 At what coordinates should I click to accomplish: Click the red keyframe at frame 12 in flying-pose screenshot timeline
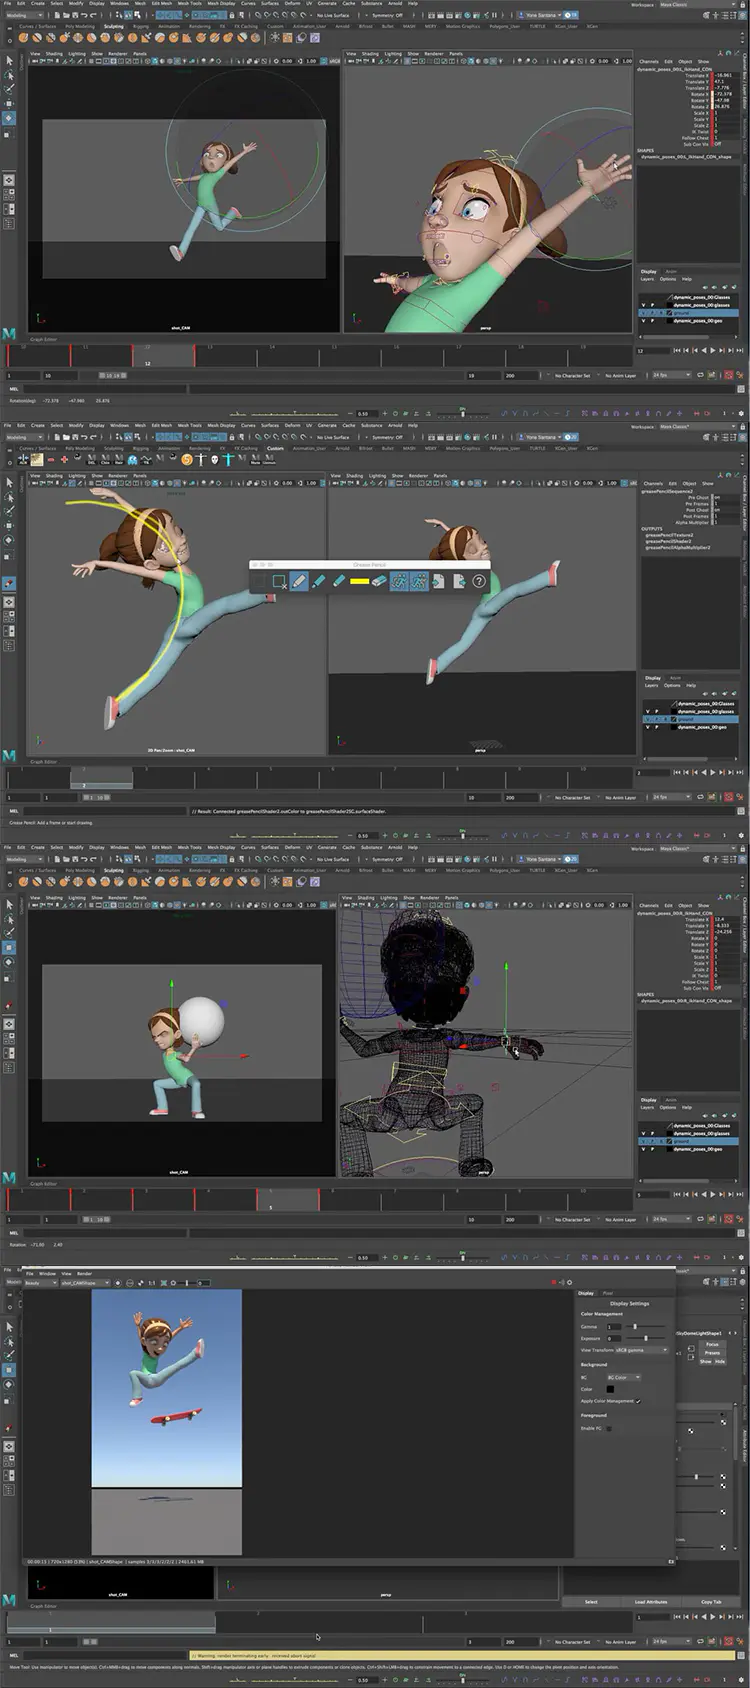pyautogui.click(x=132, y=355)
